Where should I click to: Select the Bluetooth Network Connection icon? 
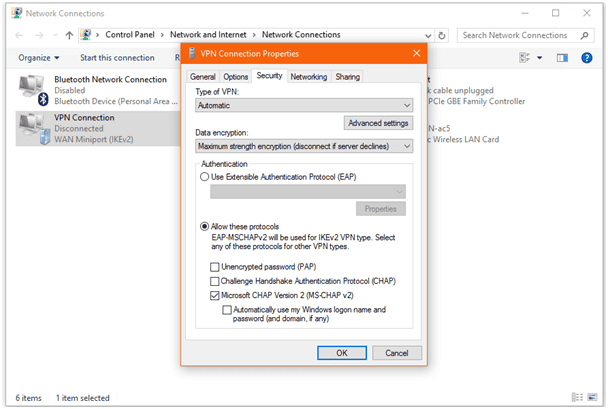tap(33, 90)
